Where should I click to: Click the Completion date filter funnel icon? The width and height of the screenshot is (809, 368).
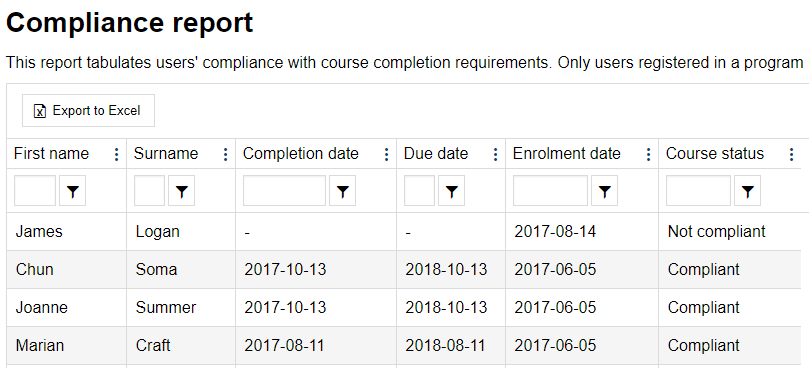click(x=343, y=191)
